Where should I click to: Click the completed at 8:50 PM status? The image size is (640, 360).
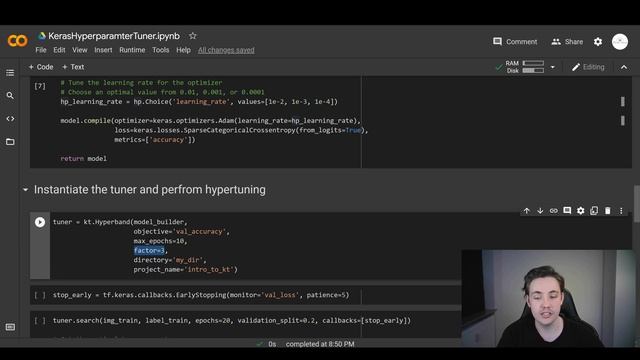(x=320, y=344)
